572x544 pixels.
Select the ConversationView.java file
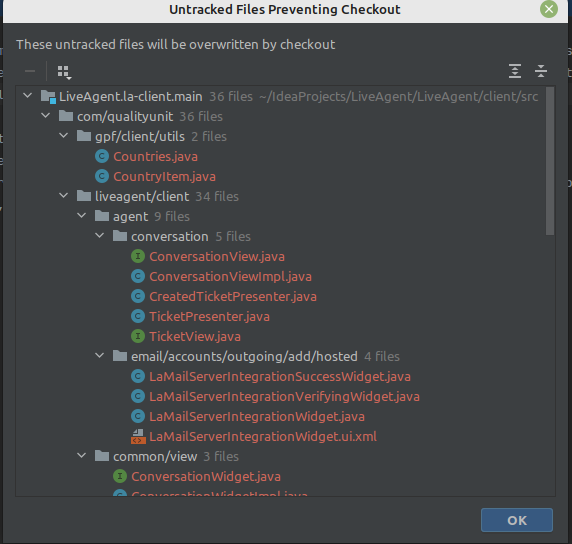point(217,256)
